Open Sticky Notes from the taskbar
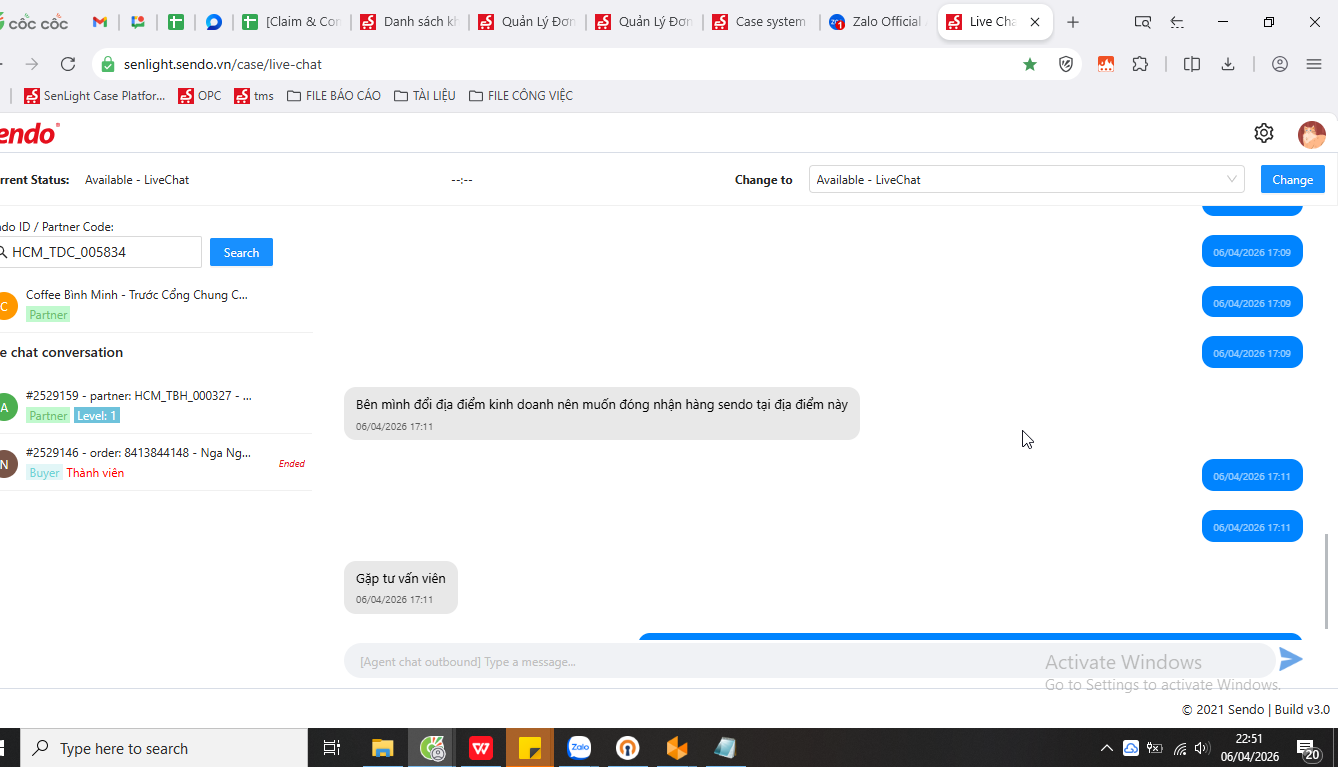 pyautogui.click(x=530, y=748)
